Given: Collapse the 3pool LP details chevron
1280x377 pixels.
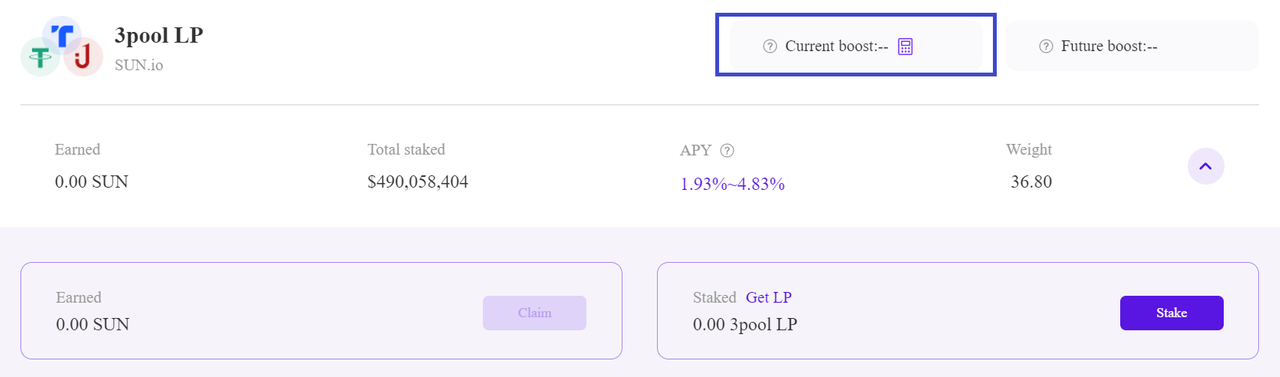Looking at the screenshot, I should [x=1206, y=166].
